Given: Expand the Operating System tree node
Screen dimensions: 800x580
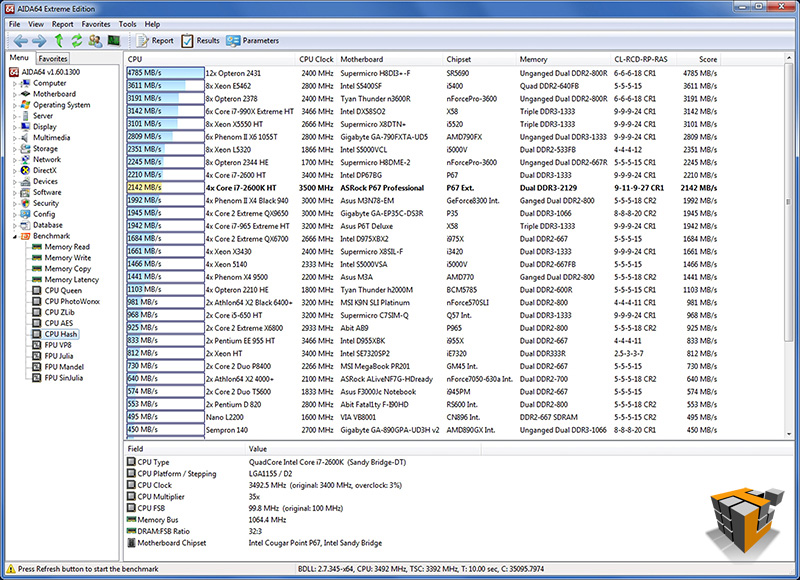Looking at the screenshot, I should click(x=15, y=105).
